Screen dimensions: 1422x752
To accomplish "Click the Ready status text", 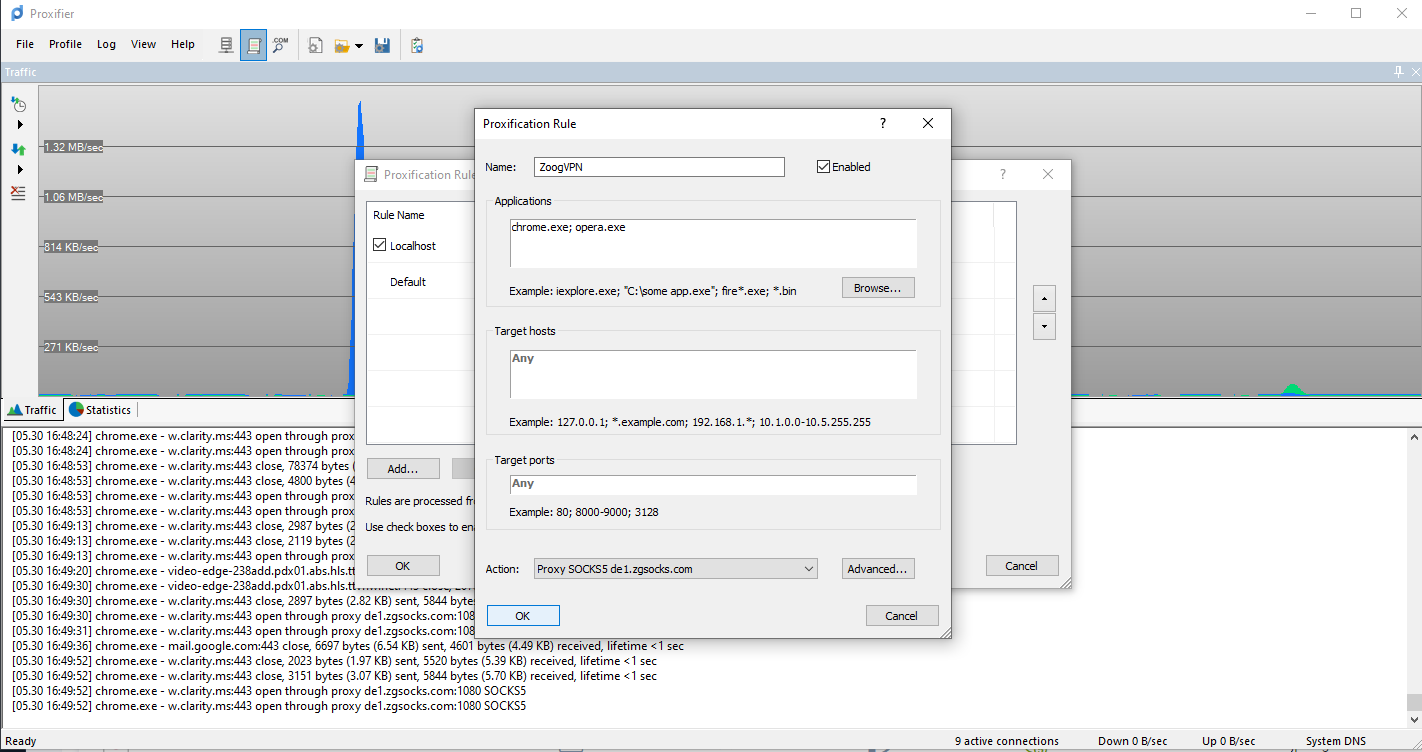I will 21,741.
